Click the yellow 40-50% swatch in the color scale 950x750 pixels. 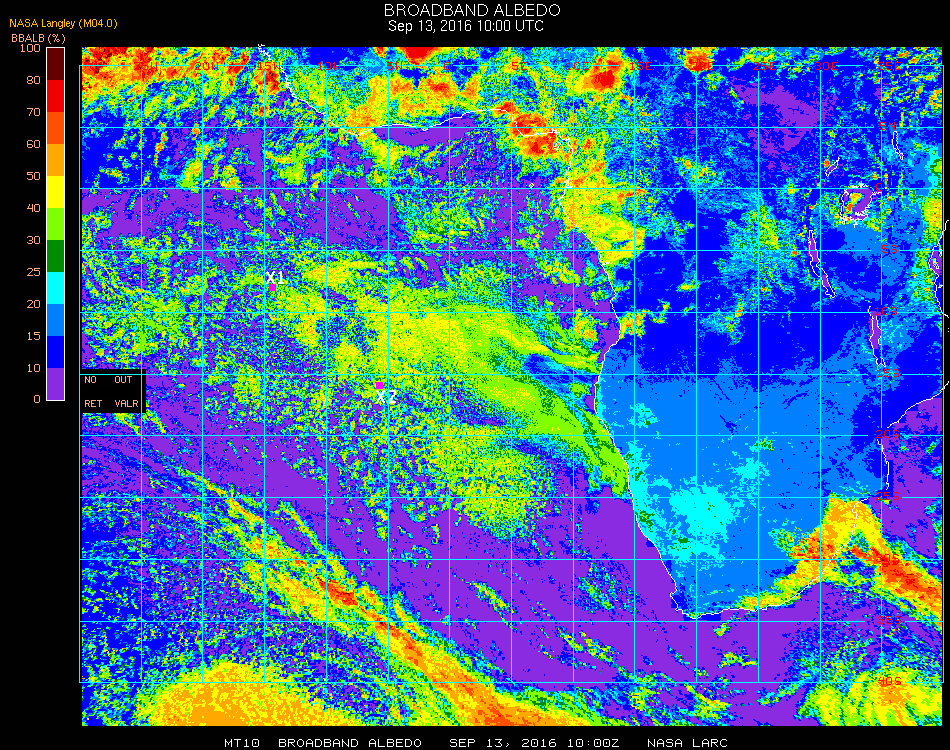(x=55, y=192)
